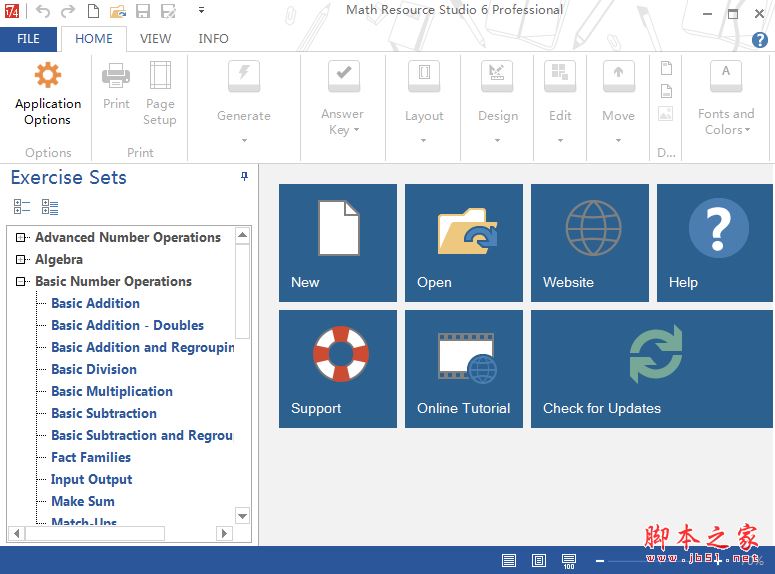Click the Save As icon in title bar
The height and width of the screenshot is (574, 775).
pyautogui.click(x=168, y=11)
